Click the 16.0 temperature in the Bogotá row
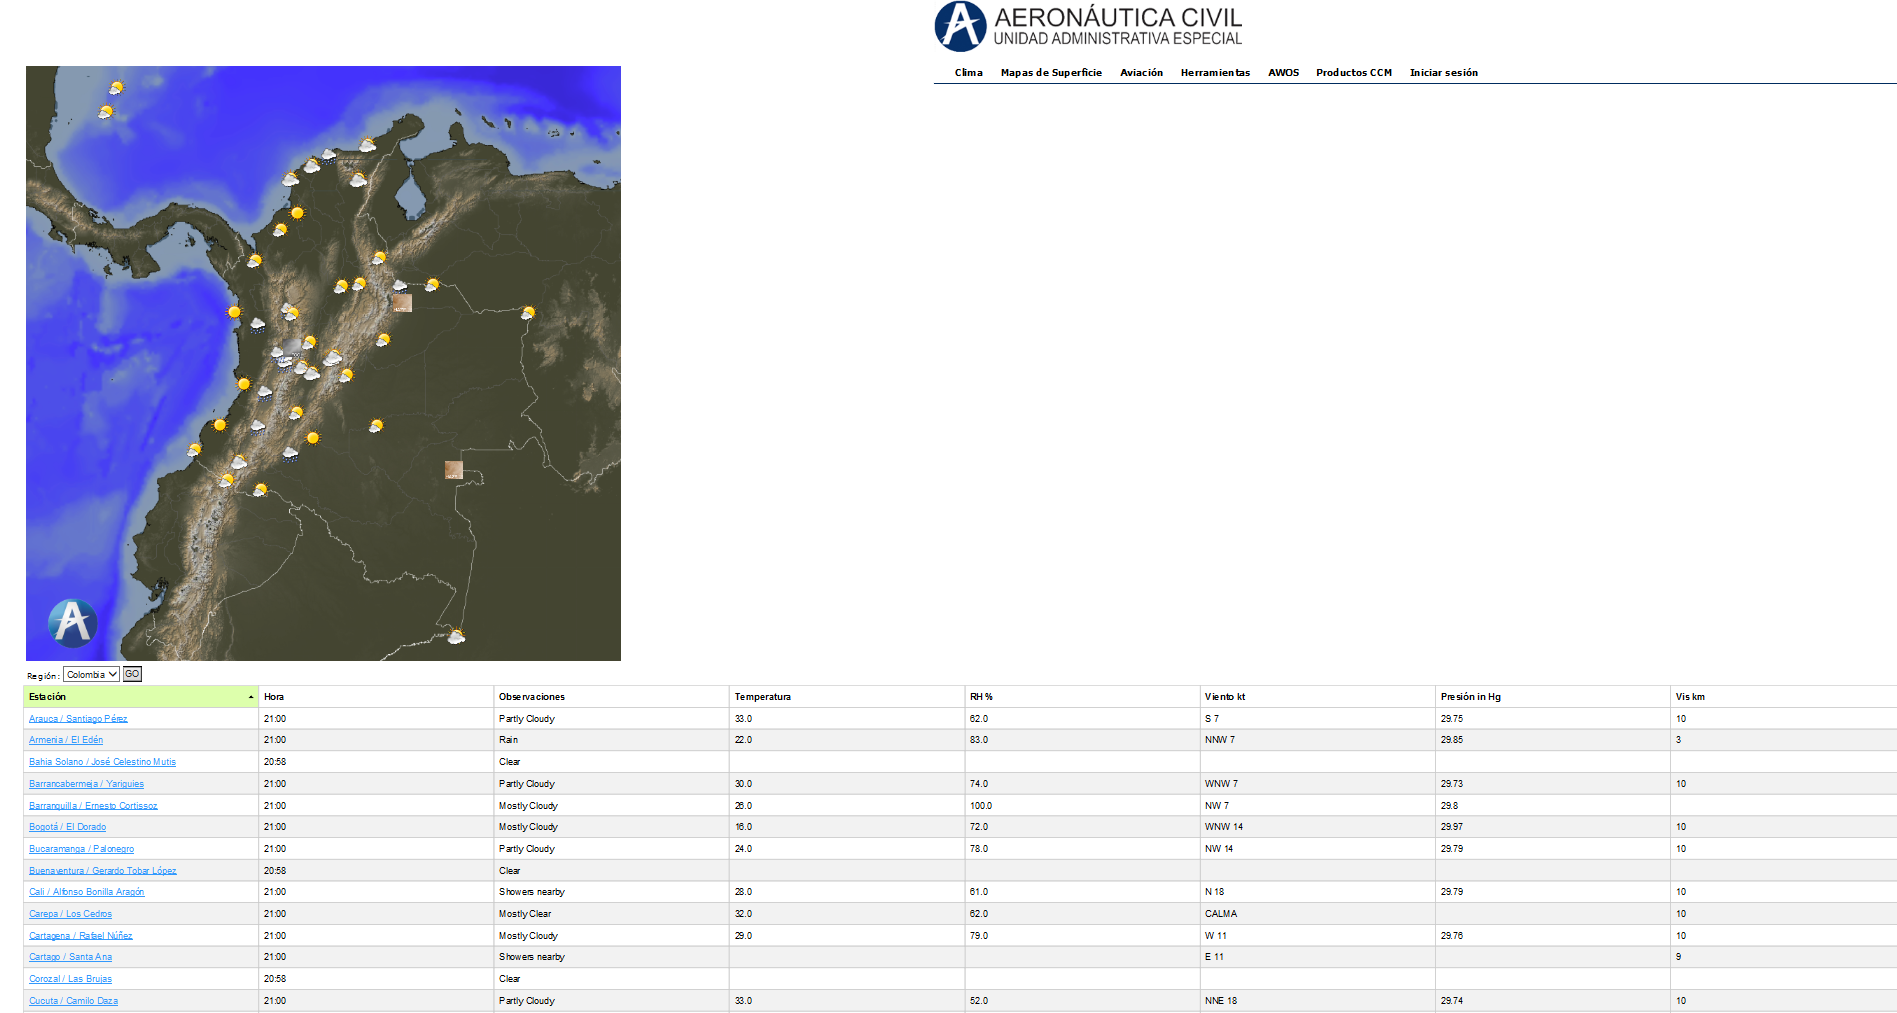1897x1013 pixels. (743, 827)
